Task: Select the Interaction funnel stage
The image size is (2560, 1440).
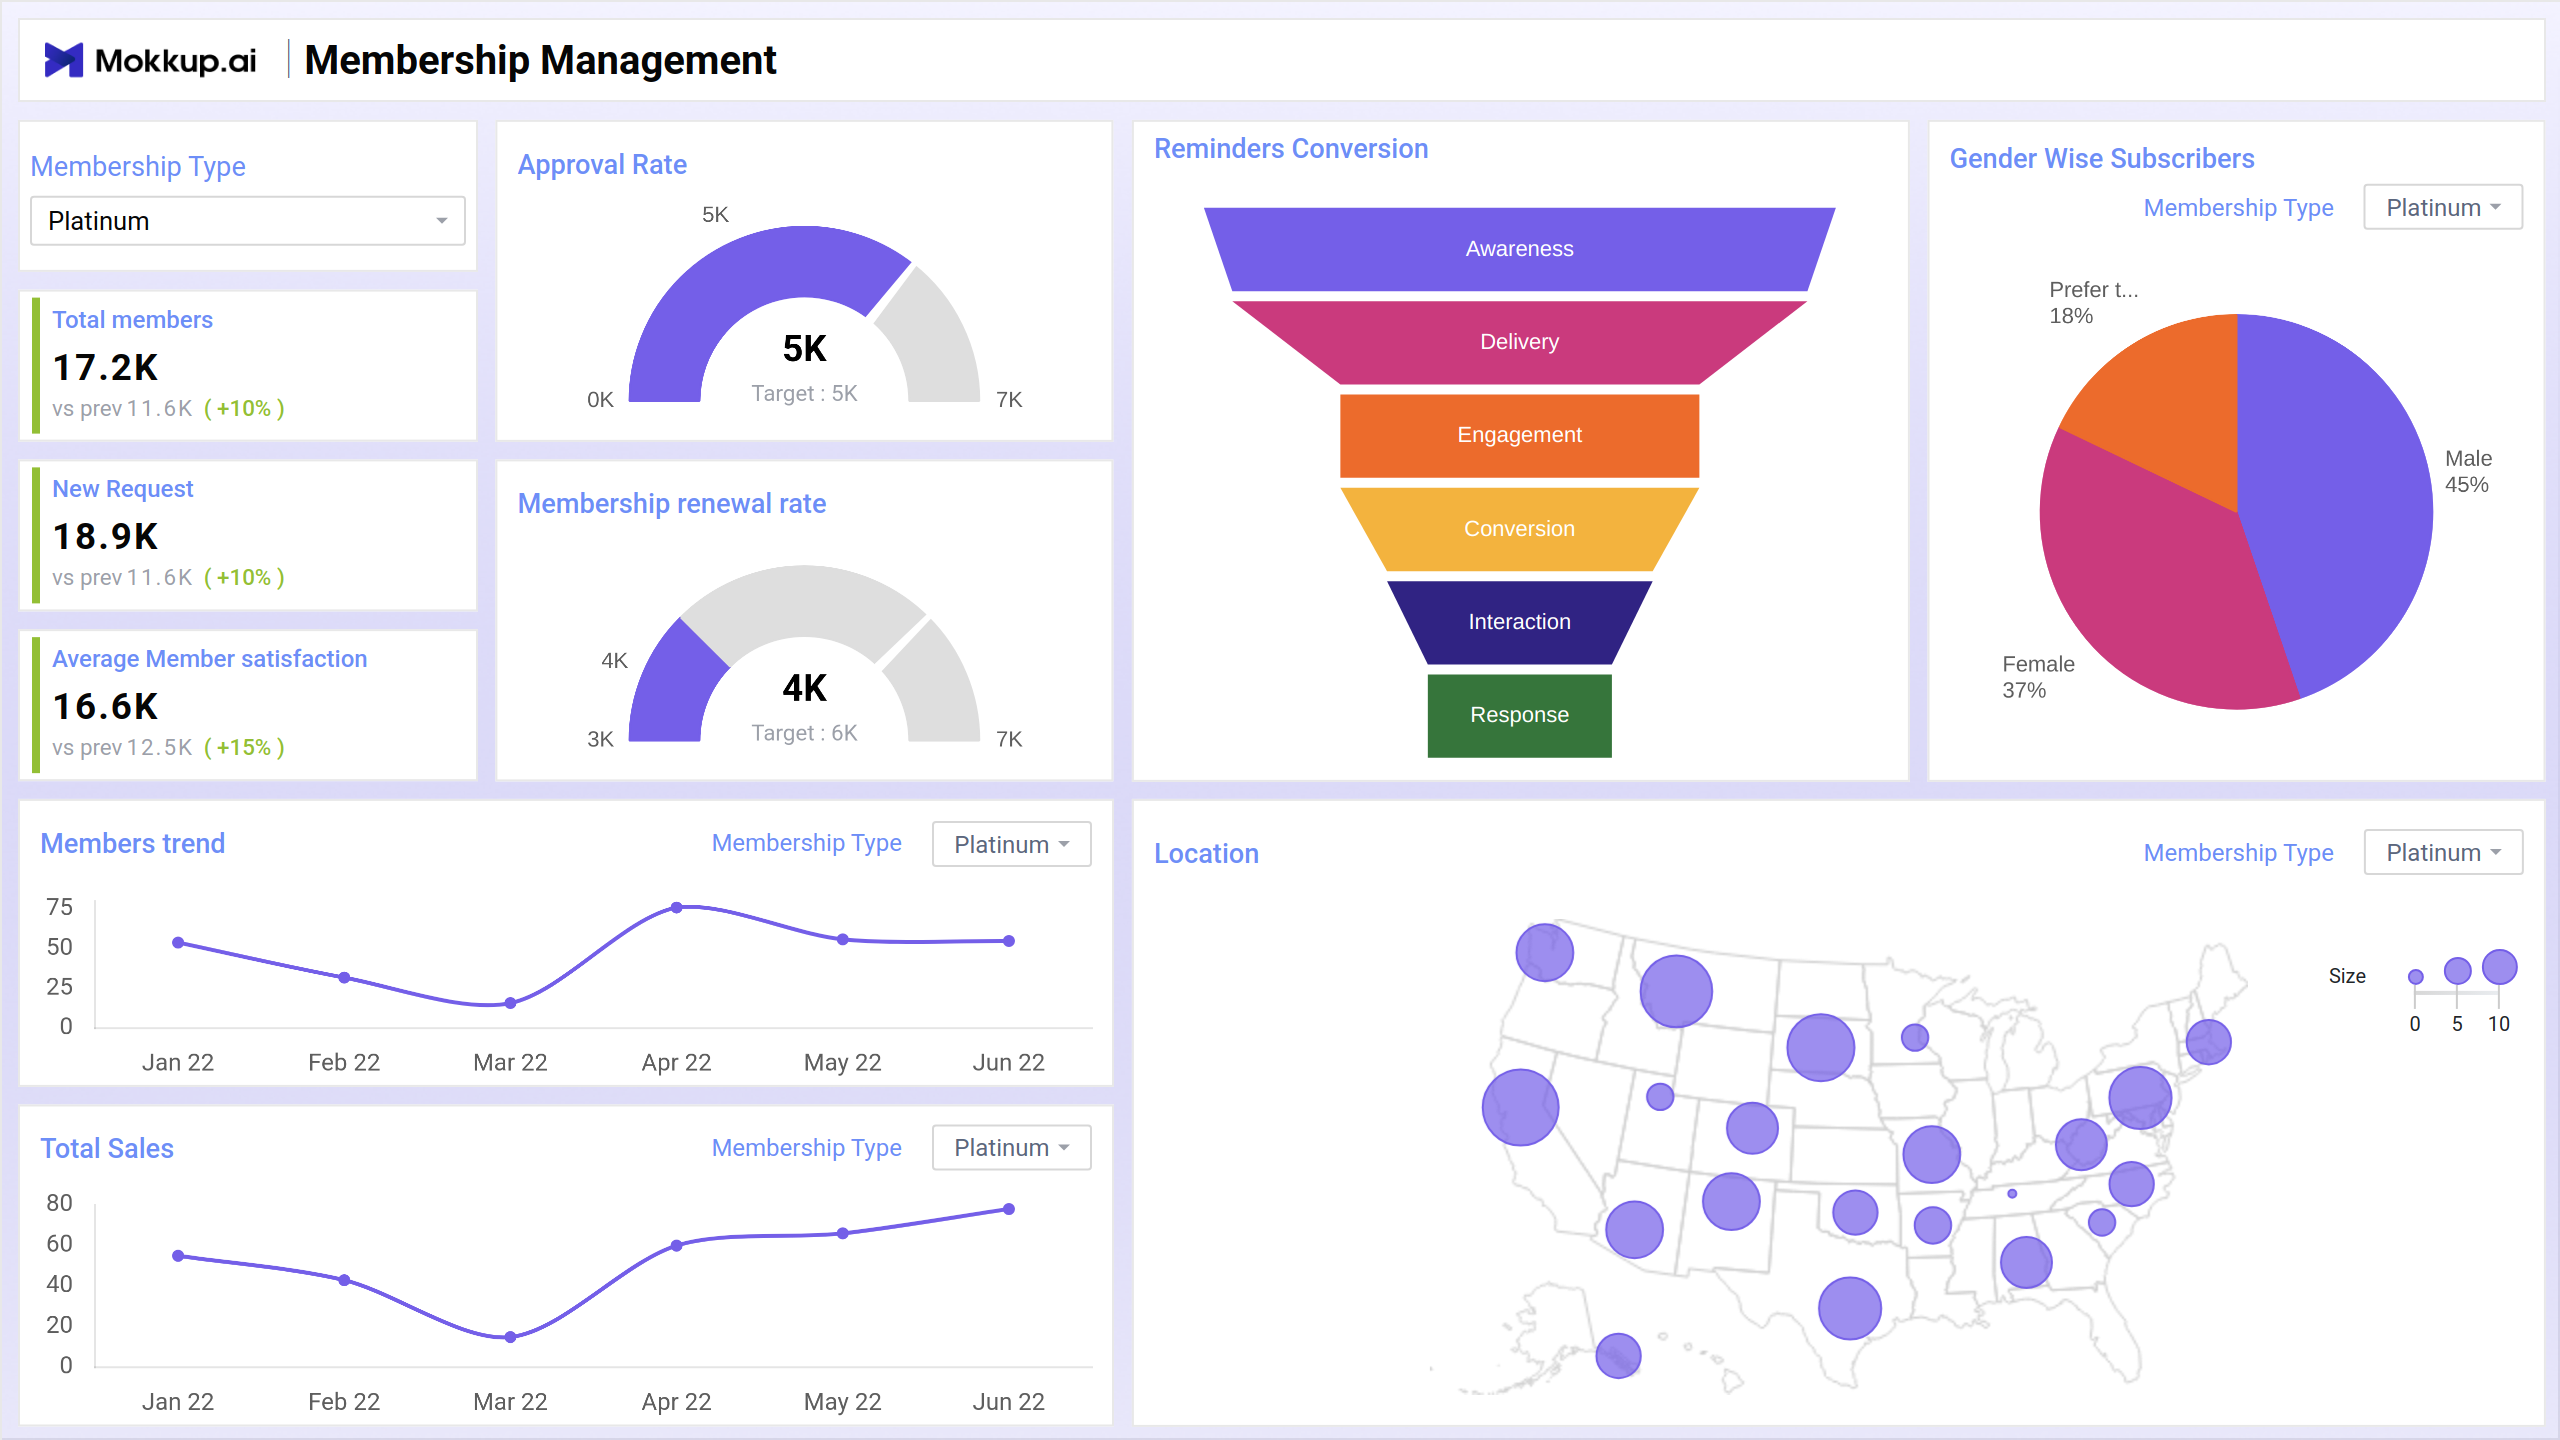Action: [1519, 622]
